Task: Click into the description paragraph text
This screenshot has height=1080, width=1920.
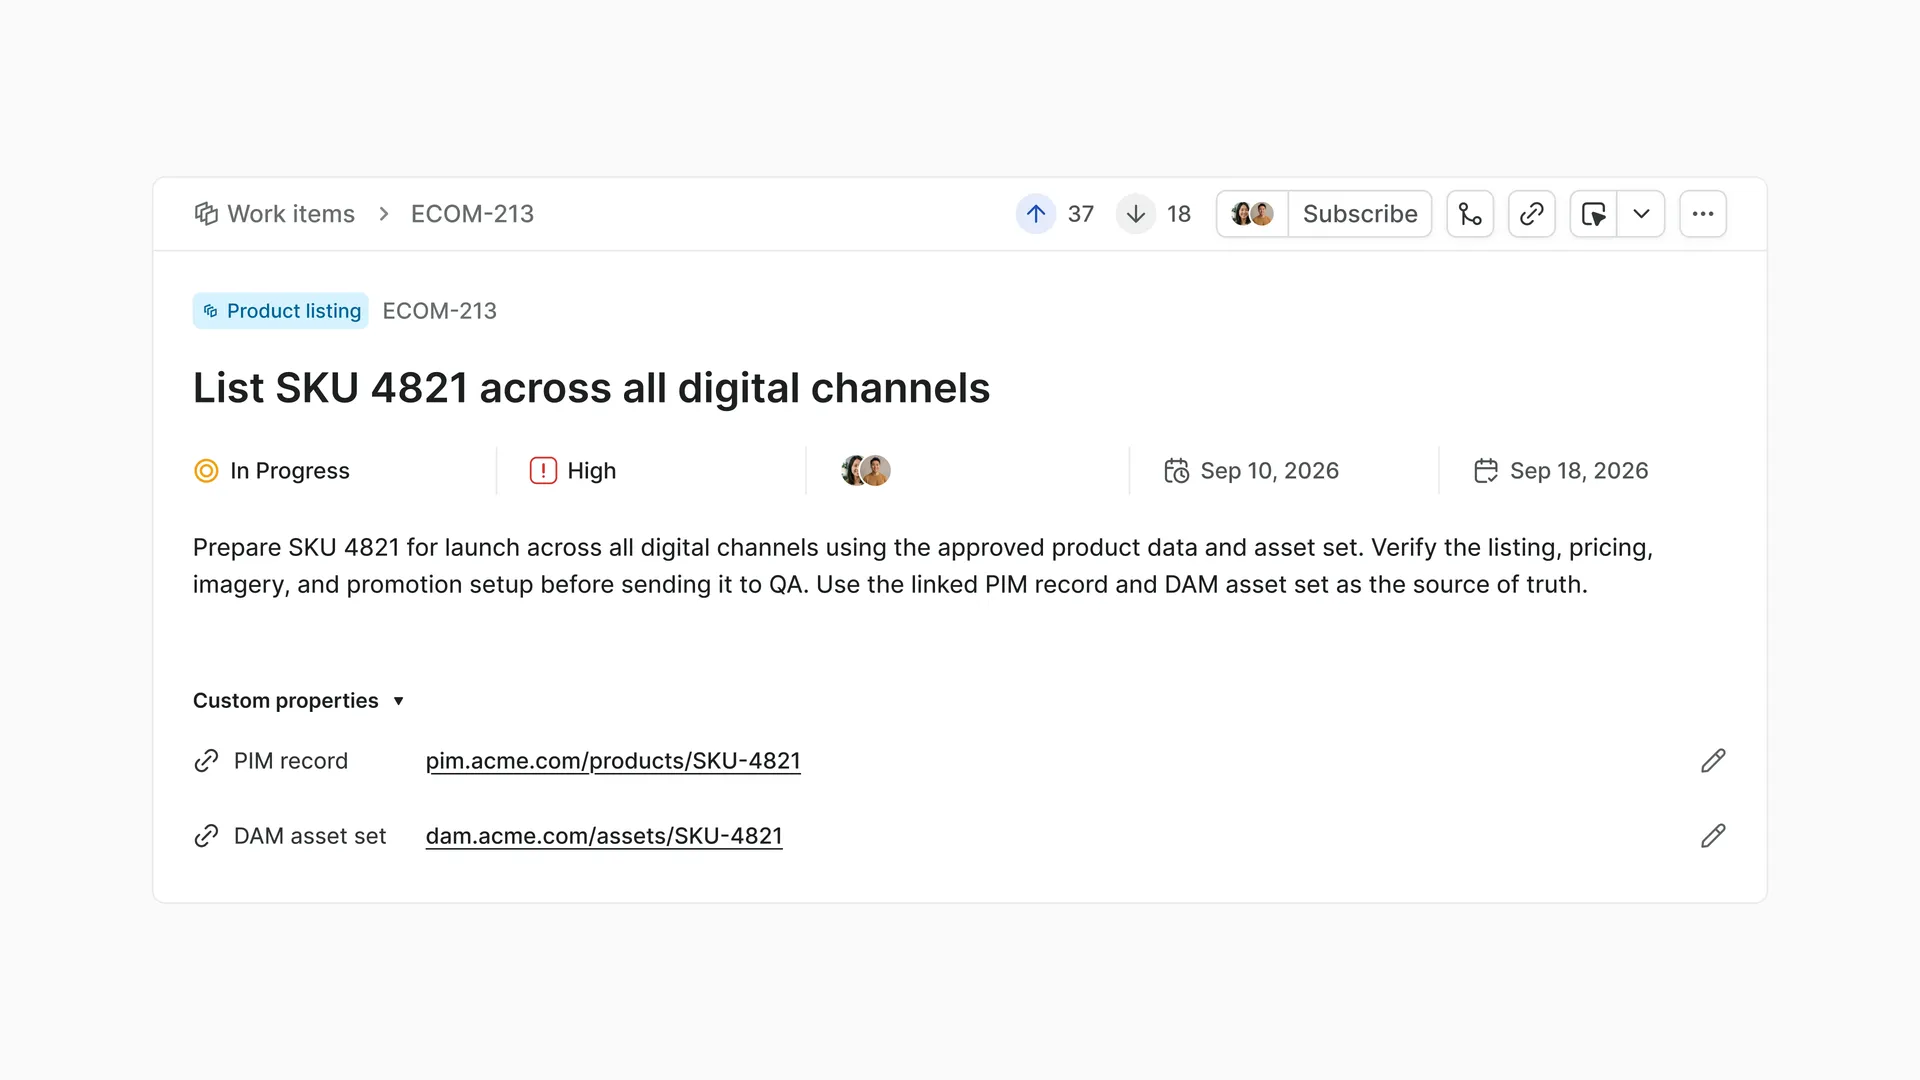Action: (x=923, y=566)
